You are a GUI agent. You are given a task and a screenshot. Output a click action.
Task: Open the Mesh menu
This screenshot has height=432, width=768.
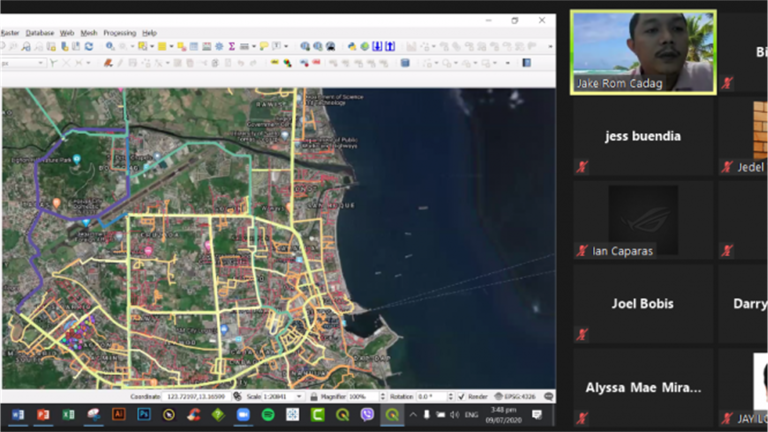[x=89, y=33]
